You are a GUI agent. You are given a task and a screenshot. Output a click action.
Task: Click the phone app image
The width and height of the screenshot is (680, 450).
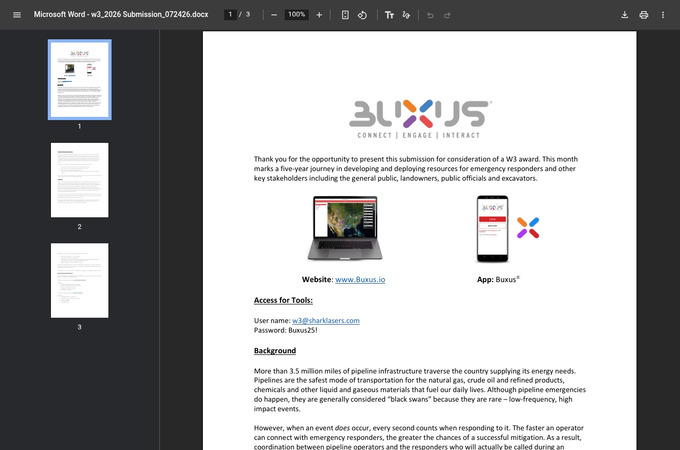pyautogui.click(x=493, y=228)
